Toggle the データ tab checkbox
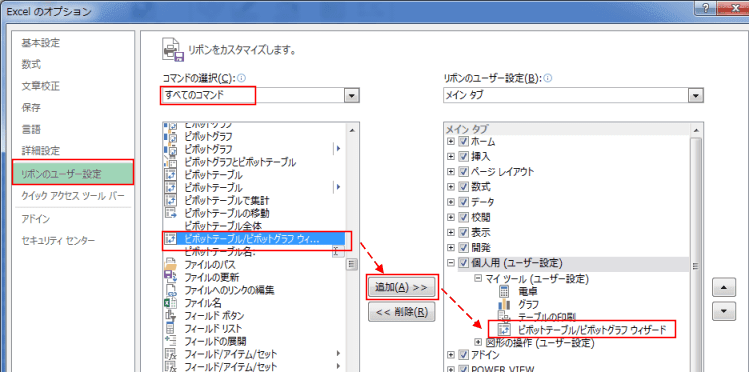 tap(463, 202)
